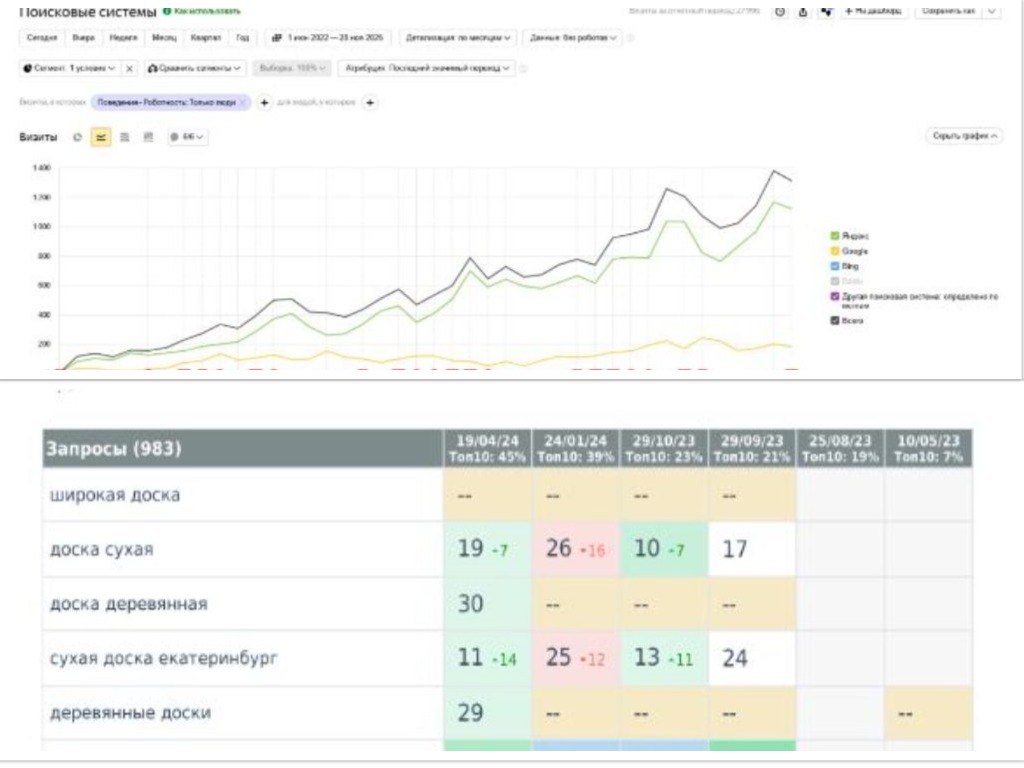The image size is (1024, 768).
Task: Toggle the Bing series checkbox in legend
Action: tap(836, 266)
